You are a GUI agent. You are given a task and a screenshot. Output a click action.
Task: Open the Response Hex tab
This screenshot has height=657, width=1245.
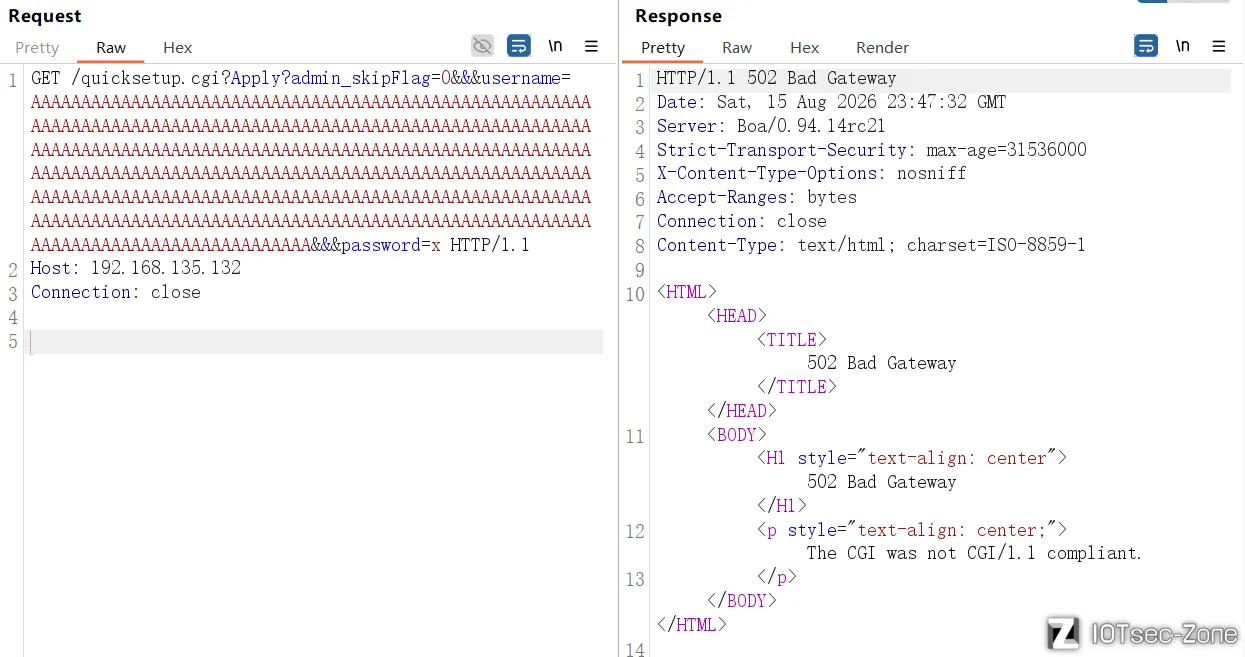tap(804, 47)
